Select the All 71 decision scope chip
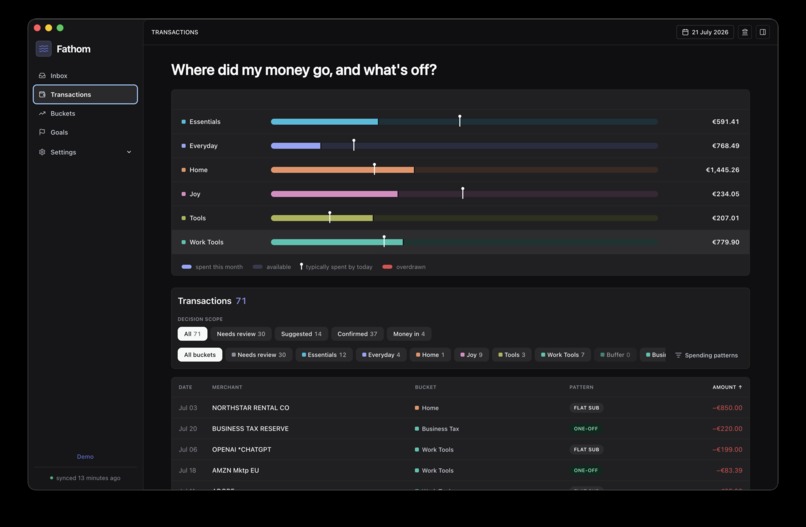This screenshot has height=527, width=806. tap(192, 334)
